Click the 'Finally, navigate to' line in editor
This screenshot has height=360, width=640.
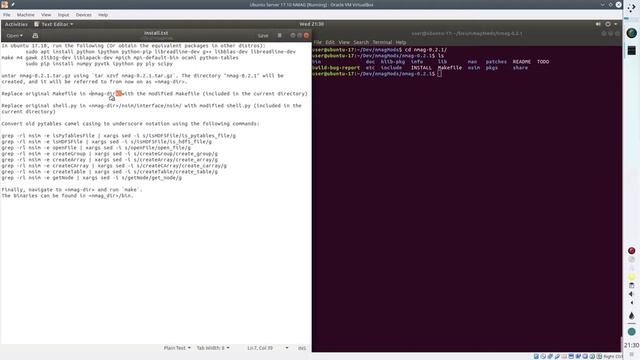pyautogui.click(x=72, y=190)
